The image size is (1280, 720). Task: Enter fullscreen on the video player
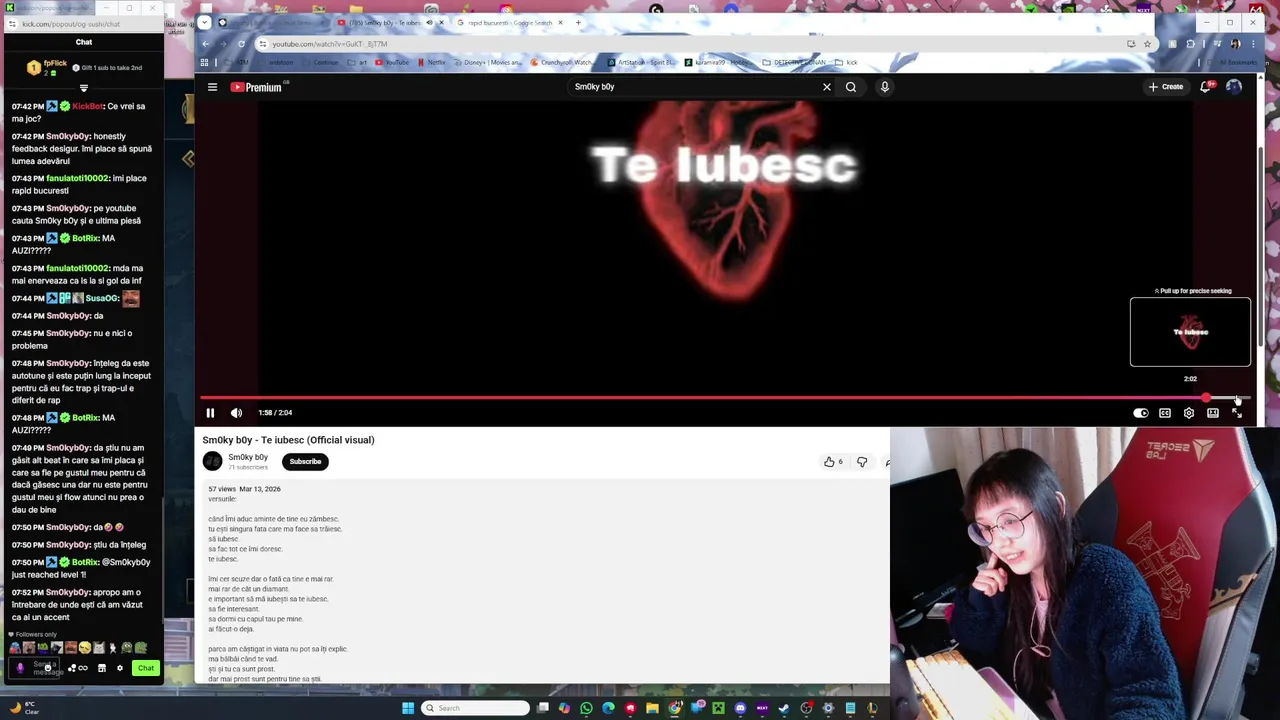point(1237,413)
